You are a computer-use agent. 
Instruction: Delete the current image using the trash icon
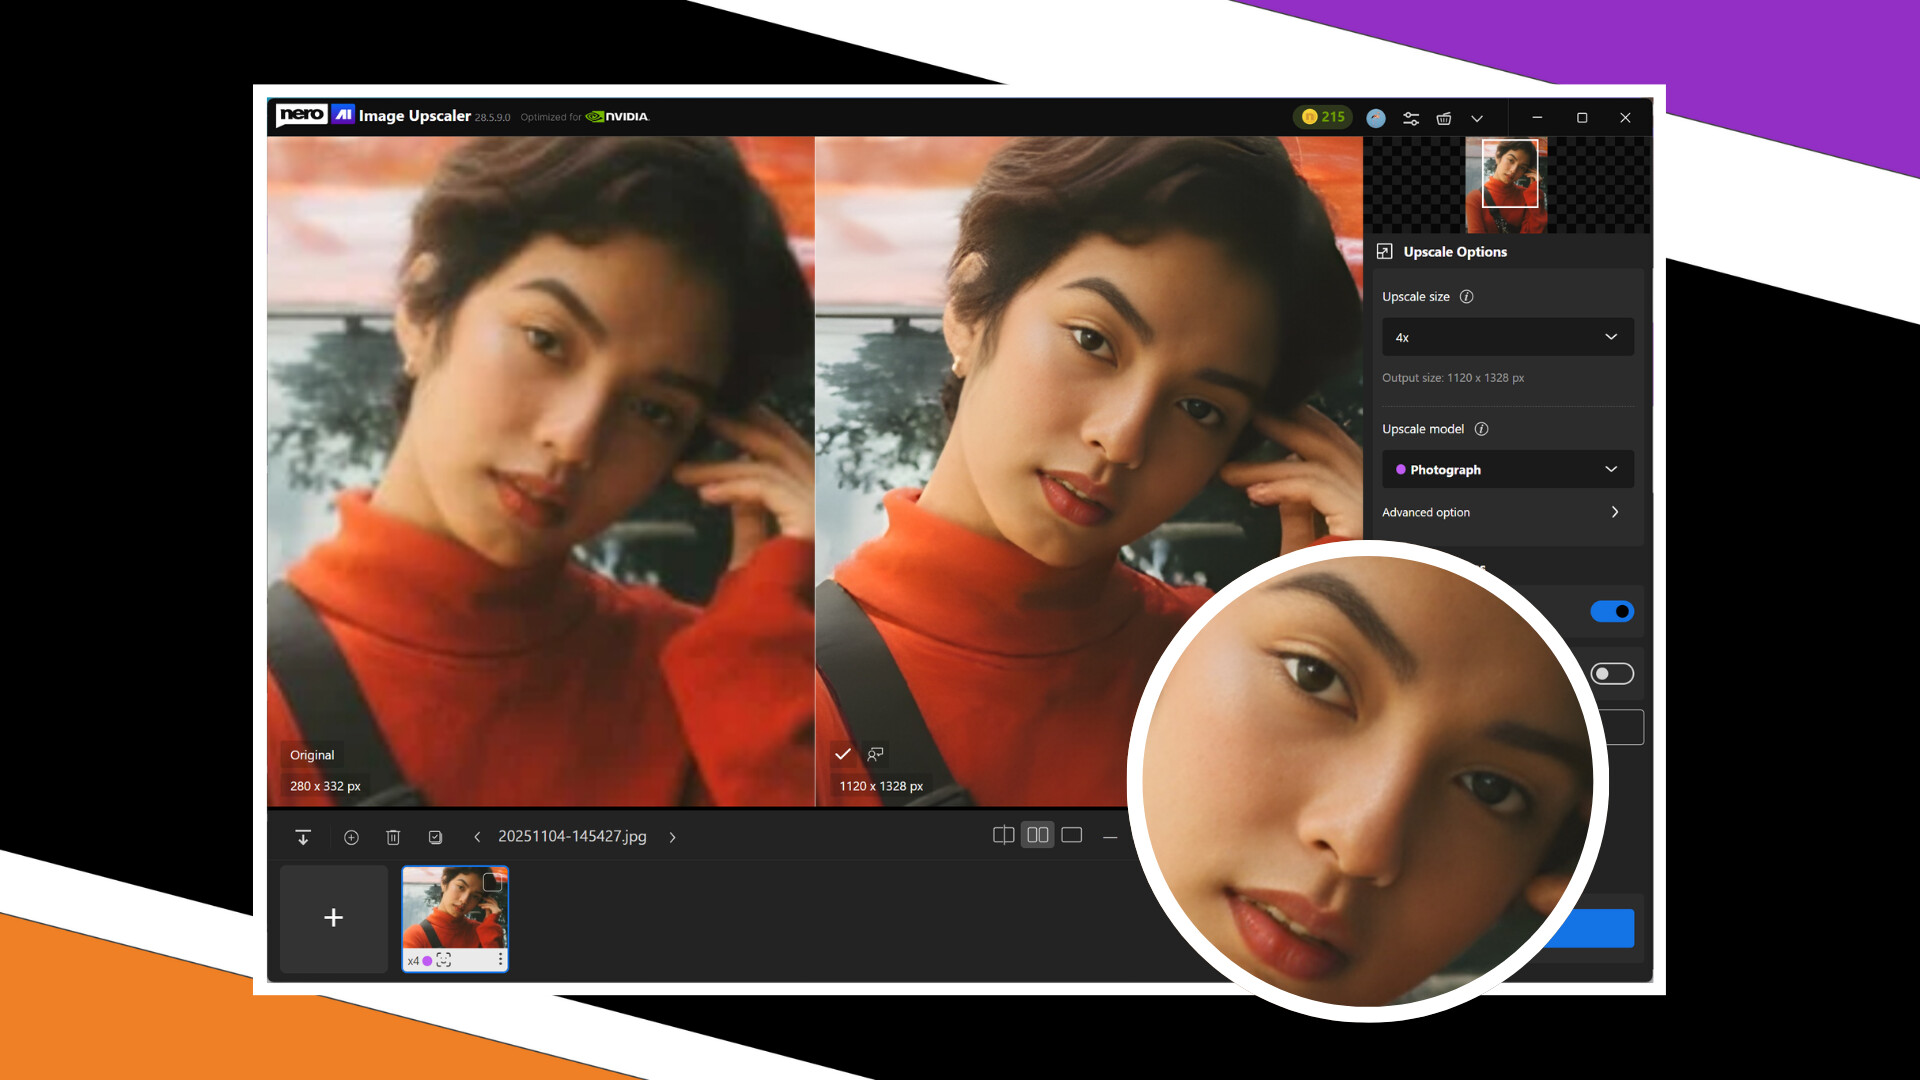392,837
